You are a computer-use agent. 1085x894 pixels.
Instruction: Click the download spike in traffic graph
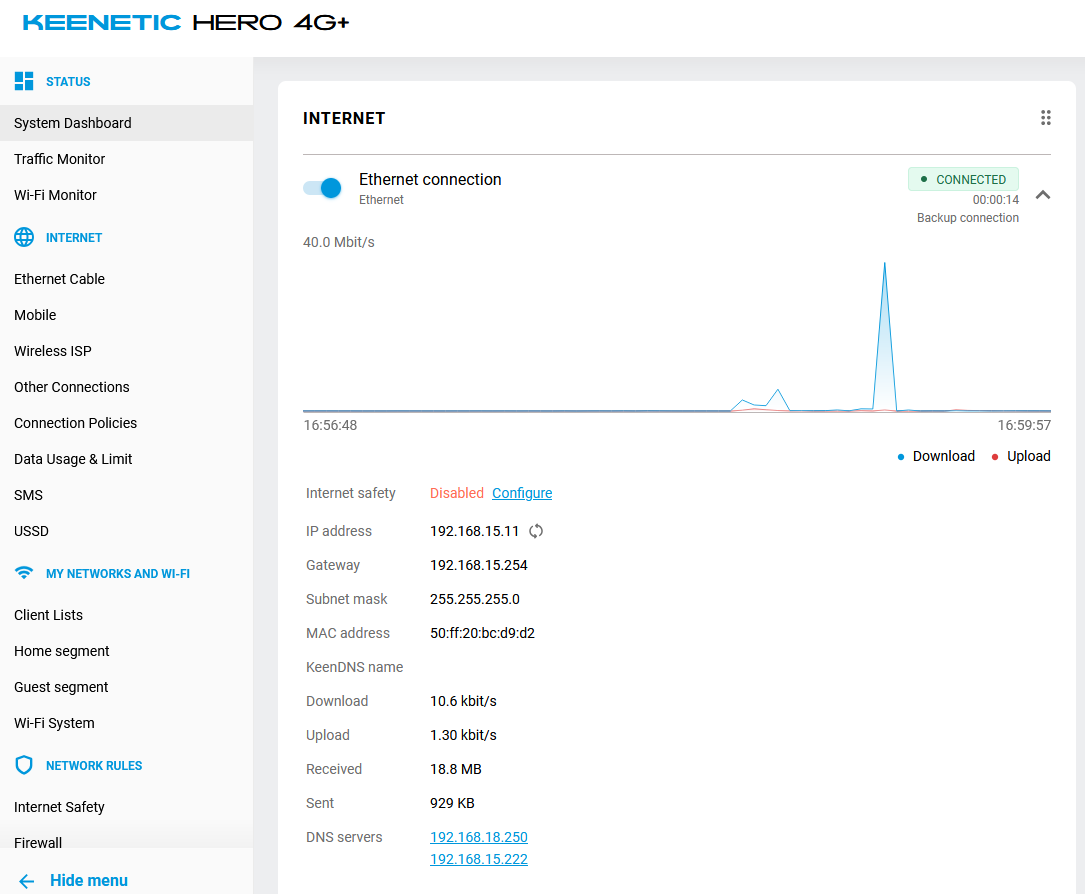[884, 337]
